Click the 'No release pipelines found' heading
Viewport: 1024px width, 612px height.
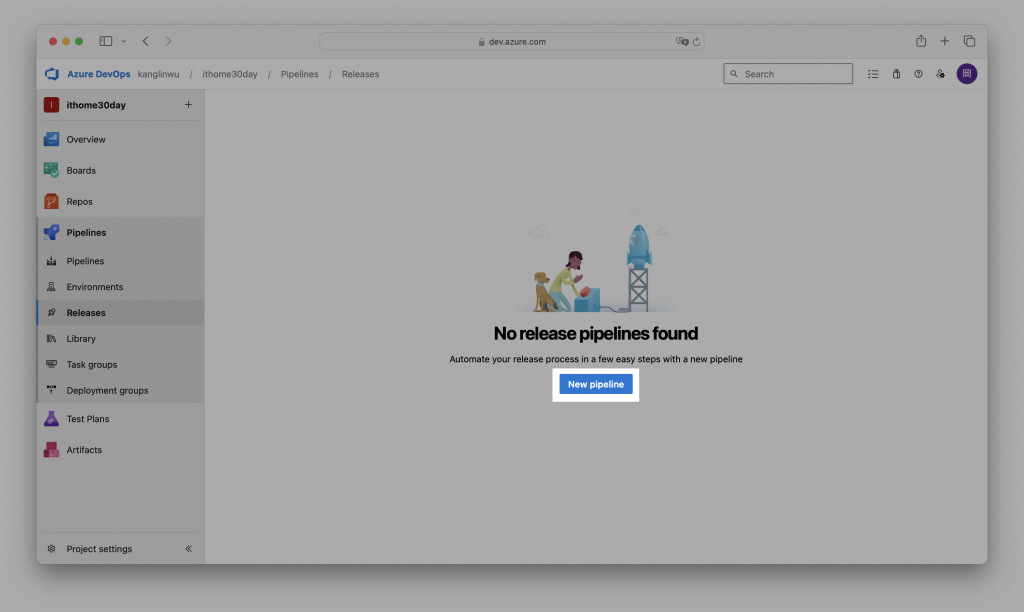click(x=596, y=333)
